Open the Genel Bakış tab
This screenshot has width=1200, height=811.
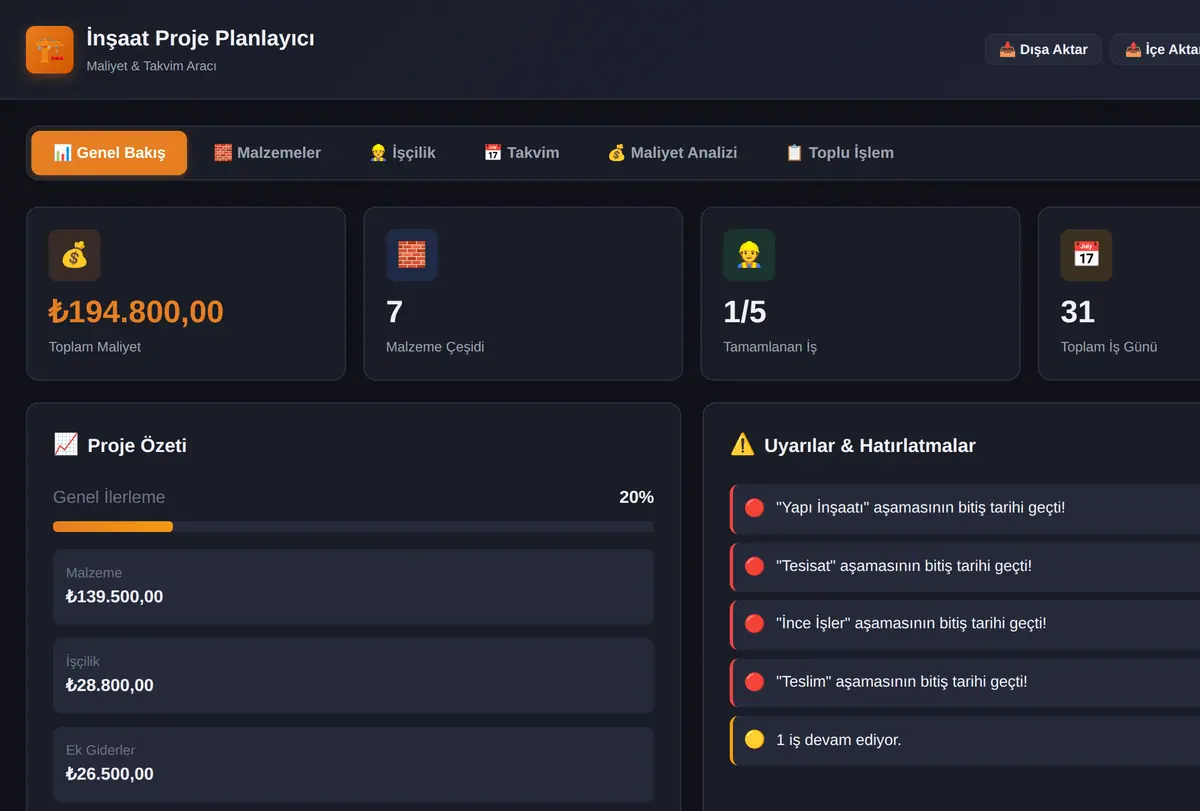click(x=109, y=153)
